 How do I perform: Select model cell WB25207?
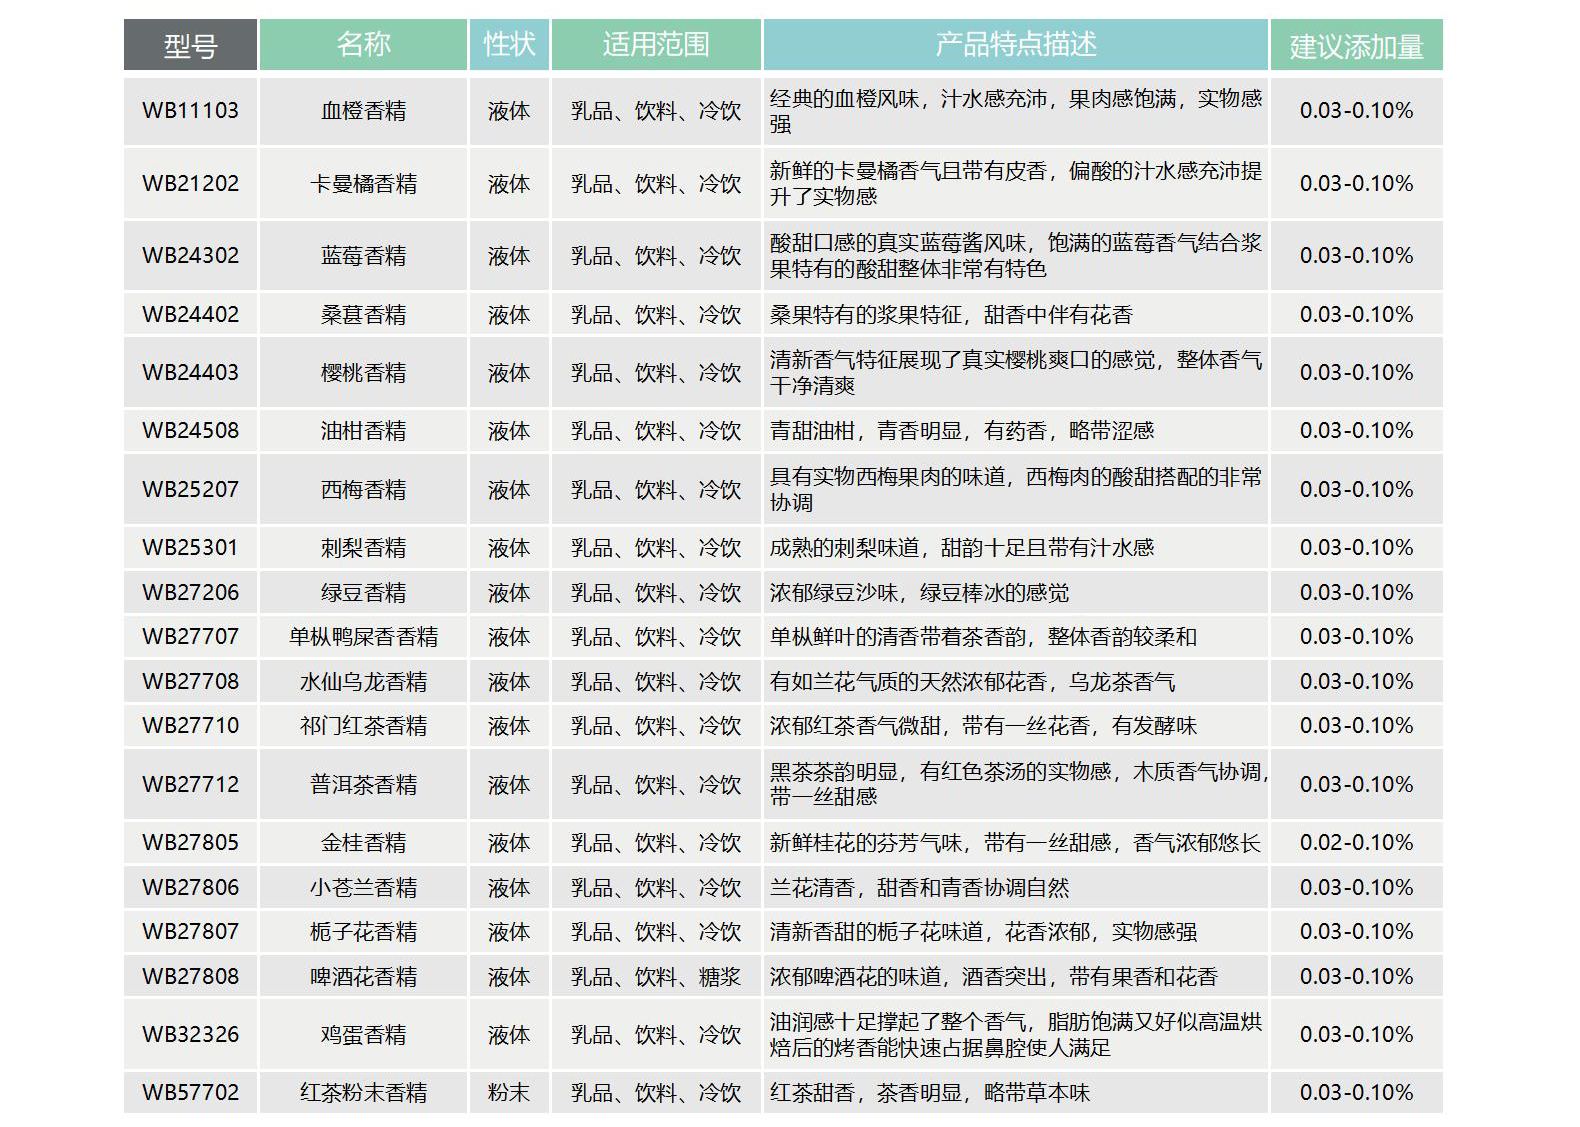click(190, 490)
